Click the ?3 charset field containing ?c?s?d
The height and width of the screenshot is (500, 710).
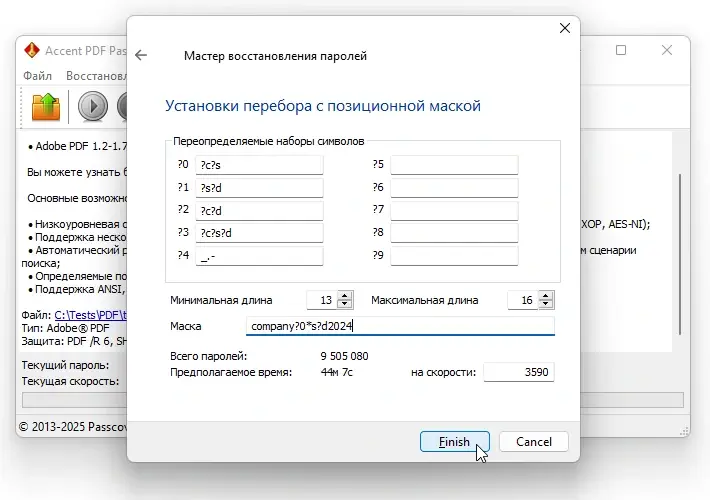pyautogui.click(x=259, y=233)
